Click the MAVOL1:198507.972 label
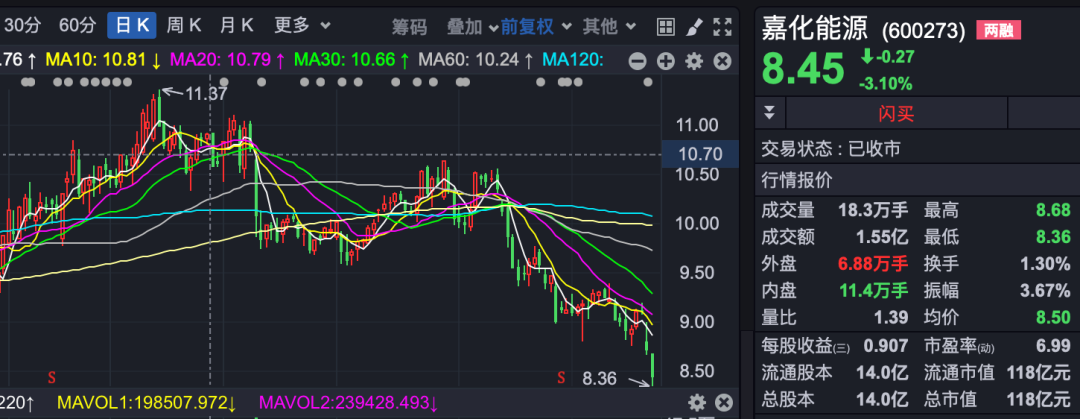 148,402
